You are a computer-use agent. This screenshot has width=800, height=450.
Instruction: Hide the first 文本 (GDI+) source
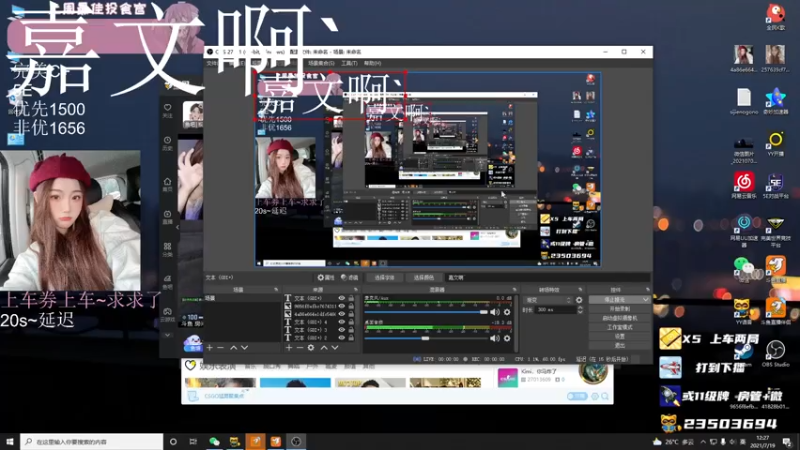pyautogui.click(x=341, y=298)
